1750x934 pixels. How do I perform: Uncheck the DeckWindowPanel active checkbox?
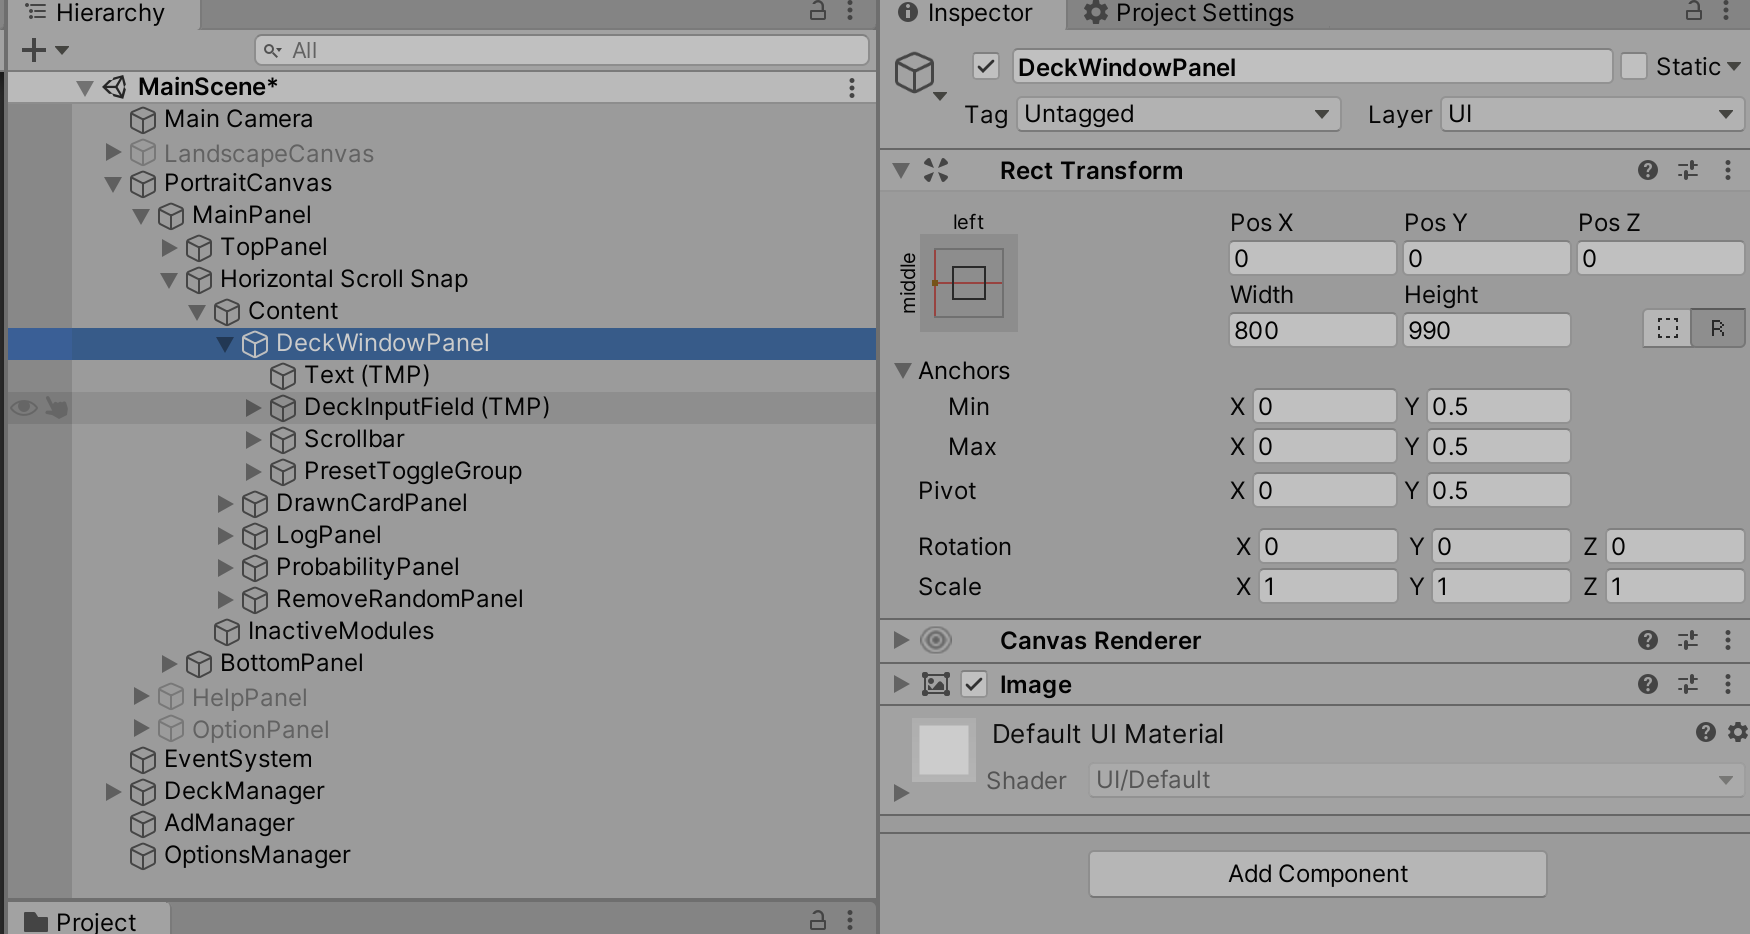tap(986, 67)
